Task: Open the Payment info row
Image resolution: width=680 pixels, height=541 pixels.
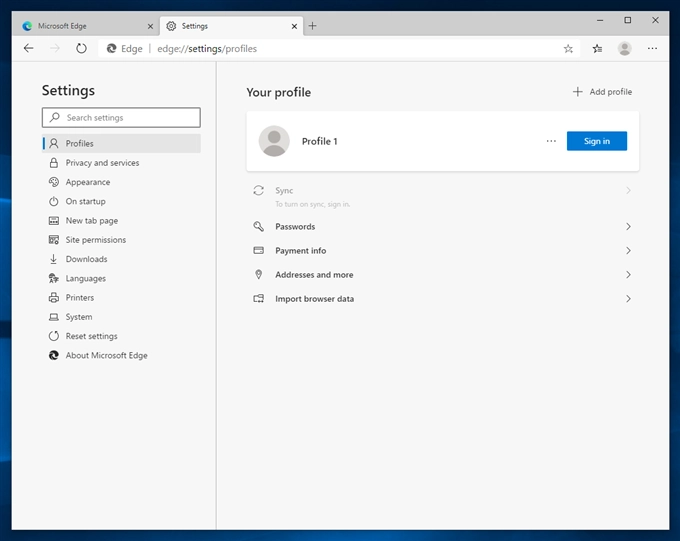Action: point(442,251)
